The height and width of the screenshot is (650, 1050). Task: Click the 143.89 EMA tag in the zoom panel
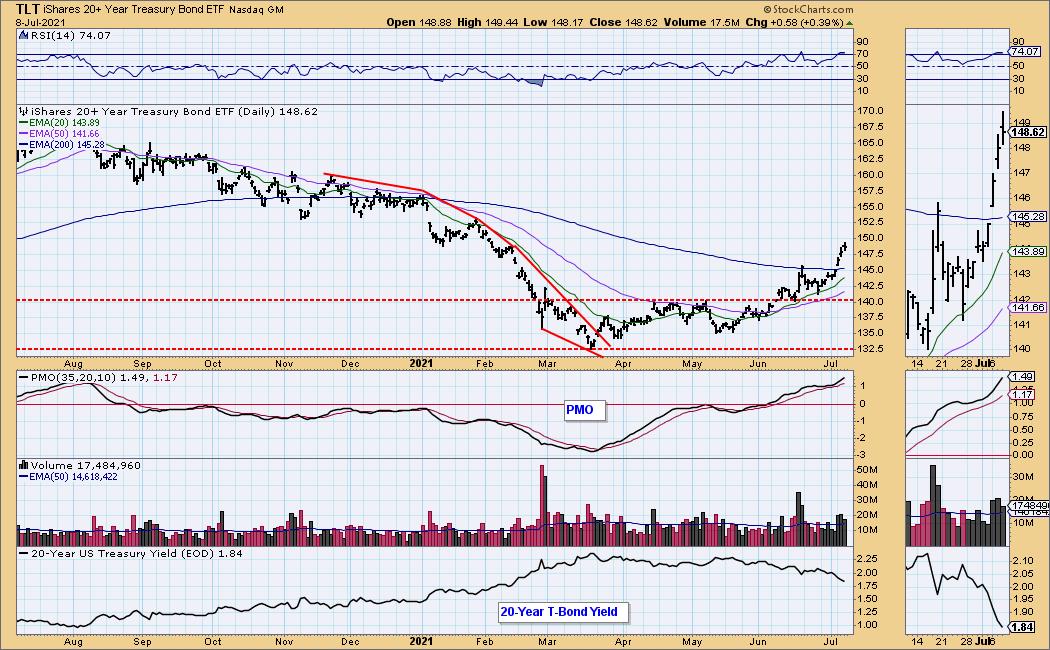click(1029, 252)
